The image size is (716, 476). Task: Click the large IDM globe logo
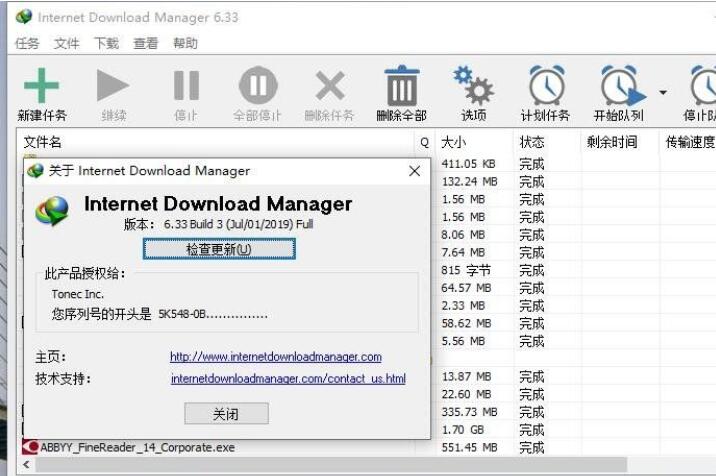click(x=53, y=211)
